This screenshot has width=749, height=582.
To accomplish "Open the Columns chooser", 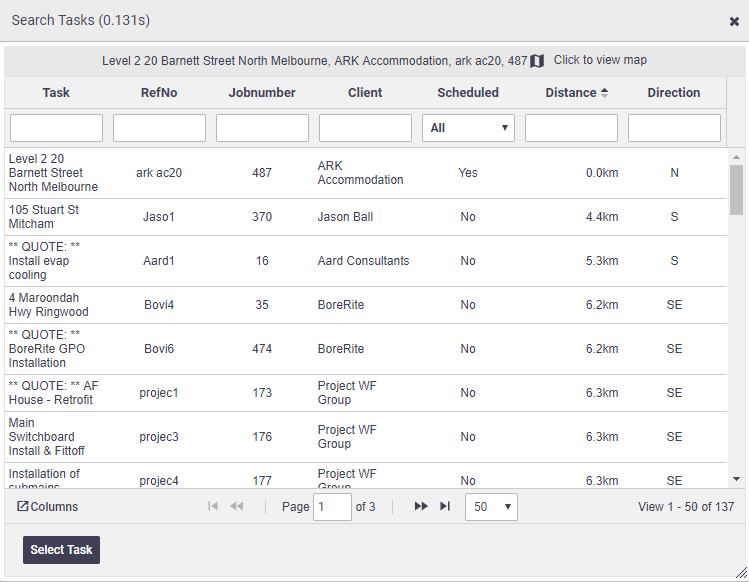I will click(47, 507).
